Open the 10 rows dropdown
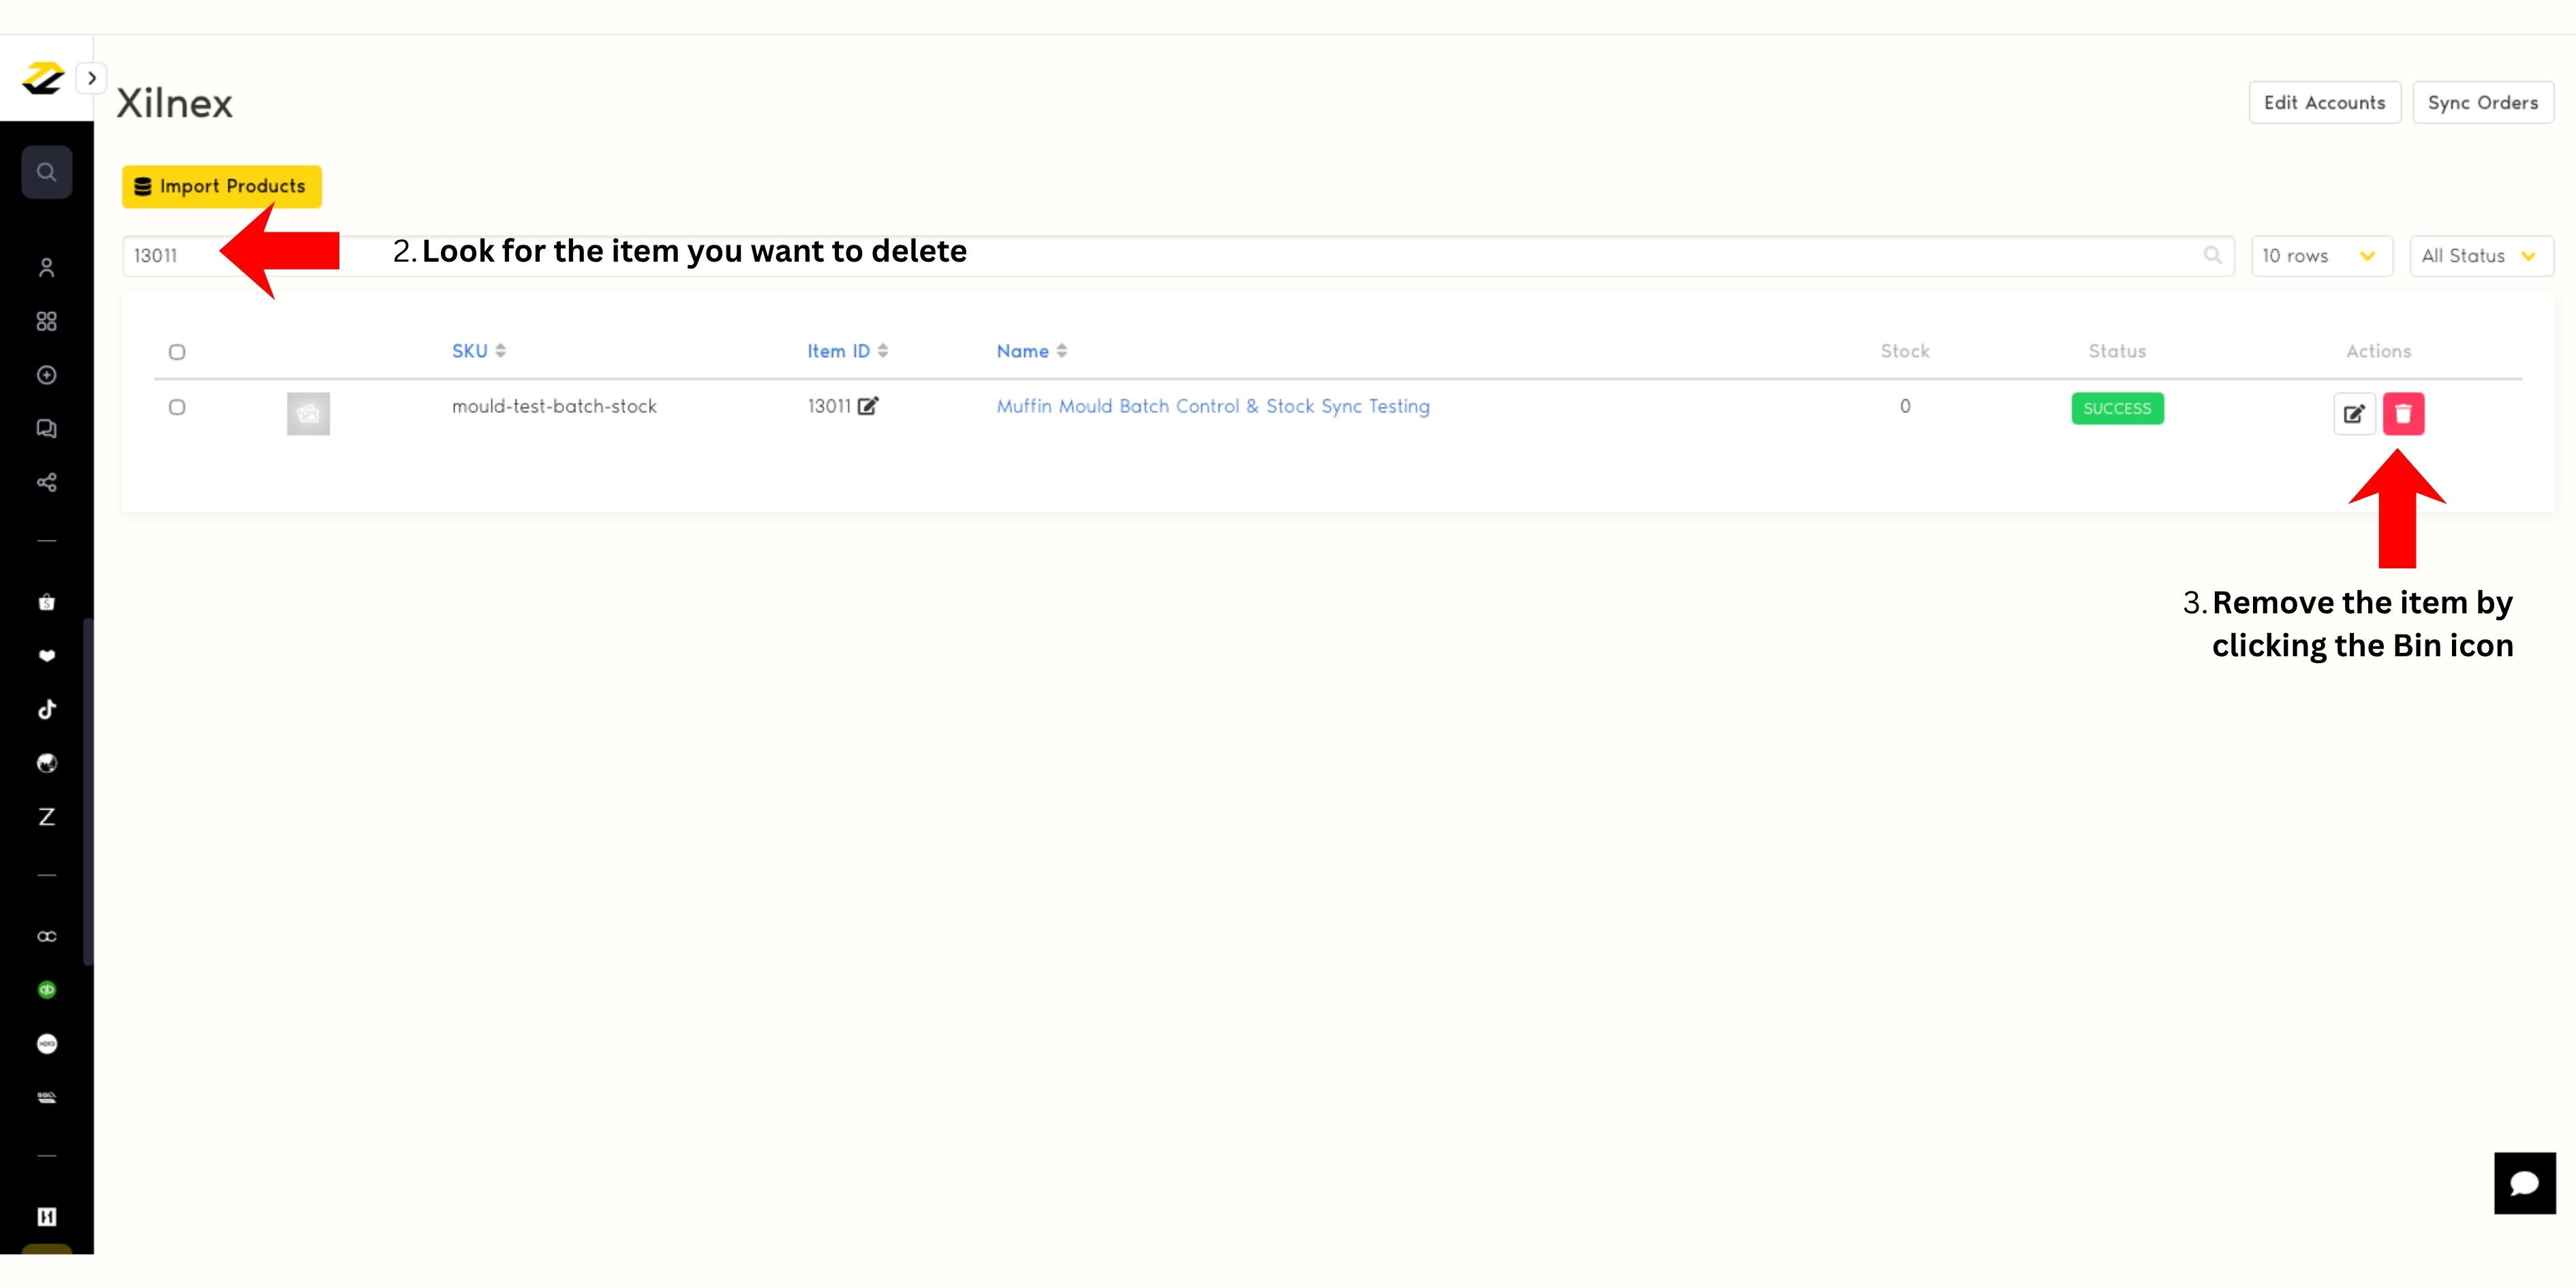Image resolution: width=2576 pixels, height=1288 pixels. [x=2320, y=256]
